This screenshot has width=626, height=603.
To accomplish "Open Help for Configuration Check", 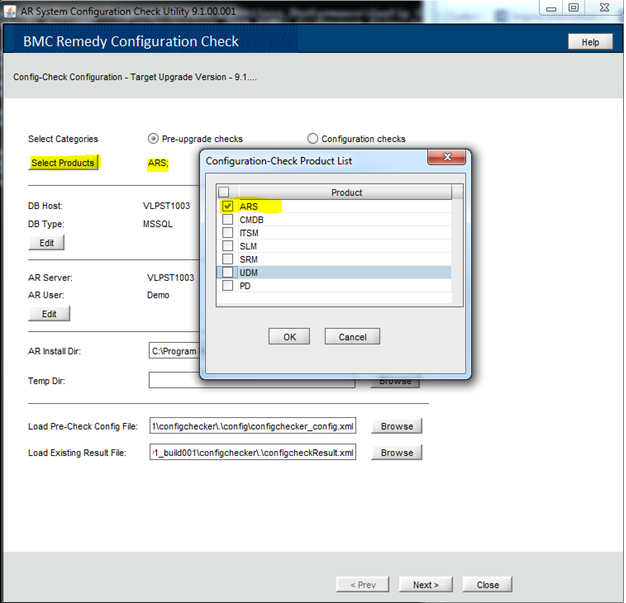I will (x=590, y=42).
